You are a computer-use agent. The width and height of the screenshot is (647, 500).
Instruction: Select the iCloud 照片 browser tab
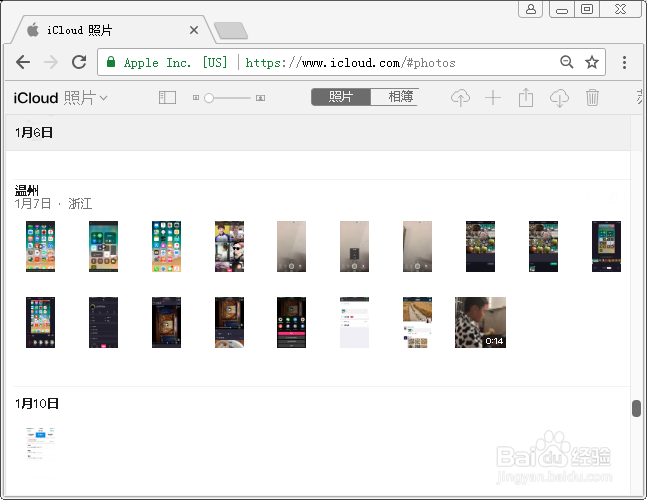(113, 30)
